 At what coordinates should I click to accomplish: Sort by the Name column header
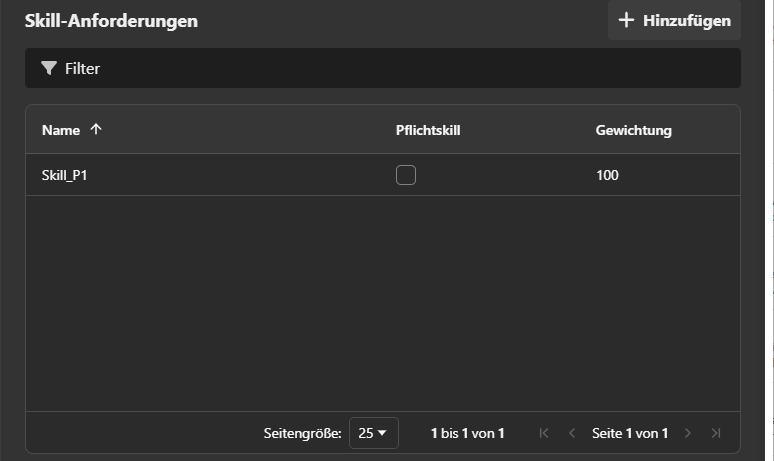(x=61, y=130)
